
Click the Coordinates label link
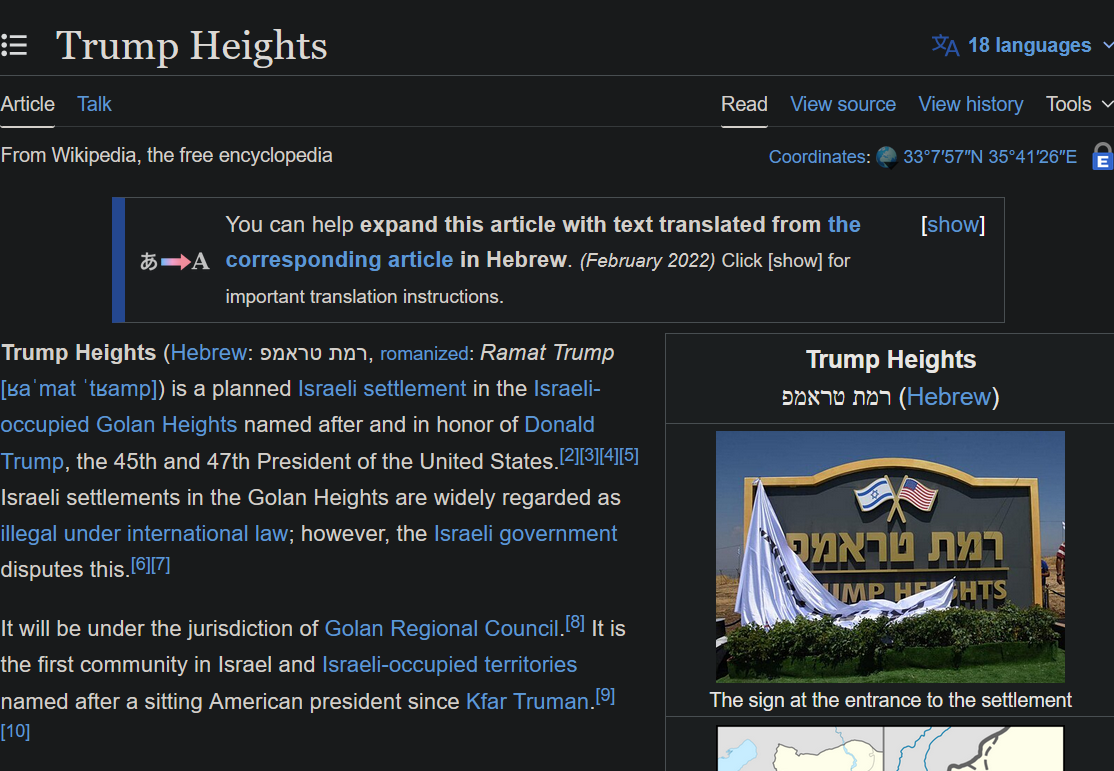click(818, 157)
